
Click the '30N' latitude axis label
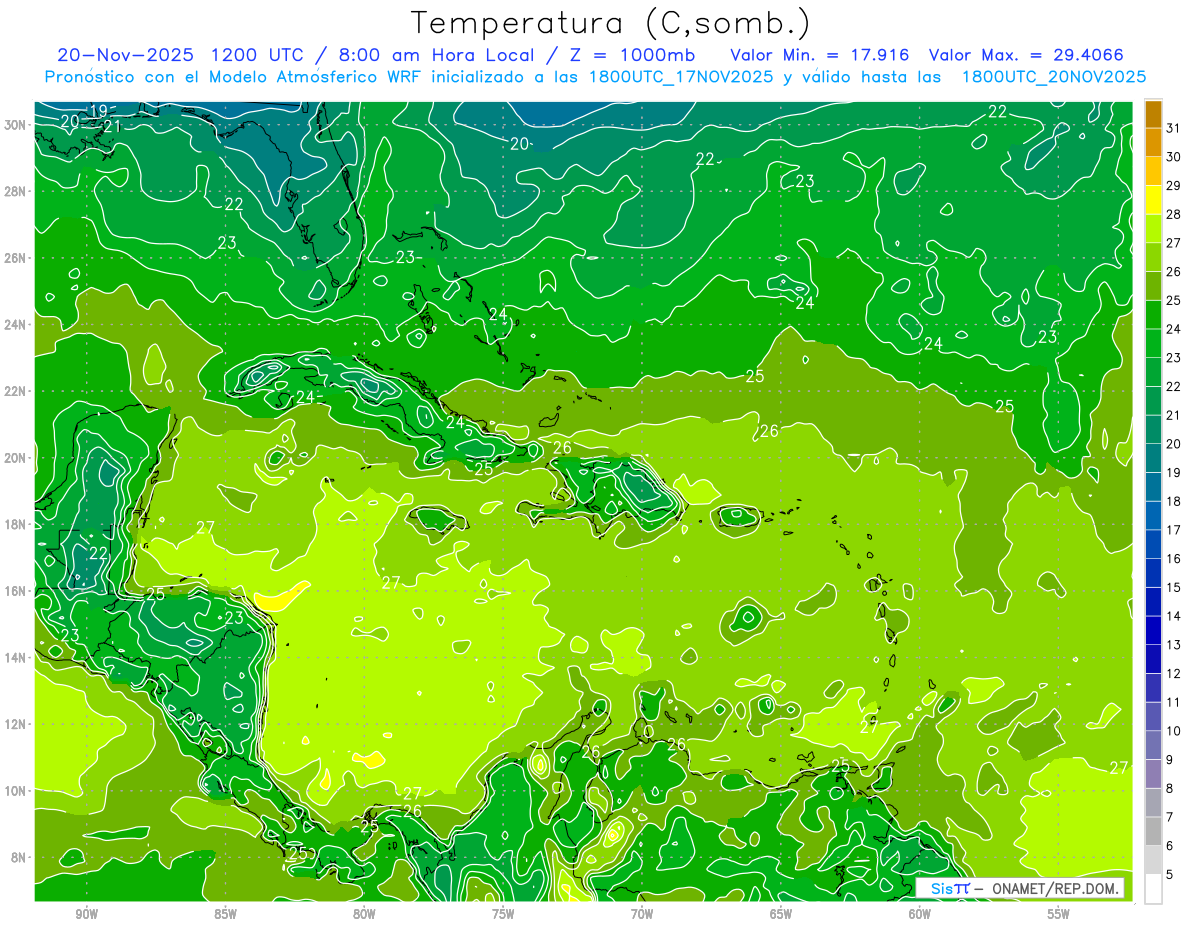15,124
